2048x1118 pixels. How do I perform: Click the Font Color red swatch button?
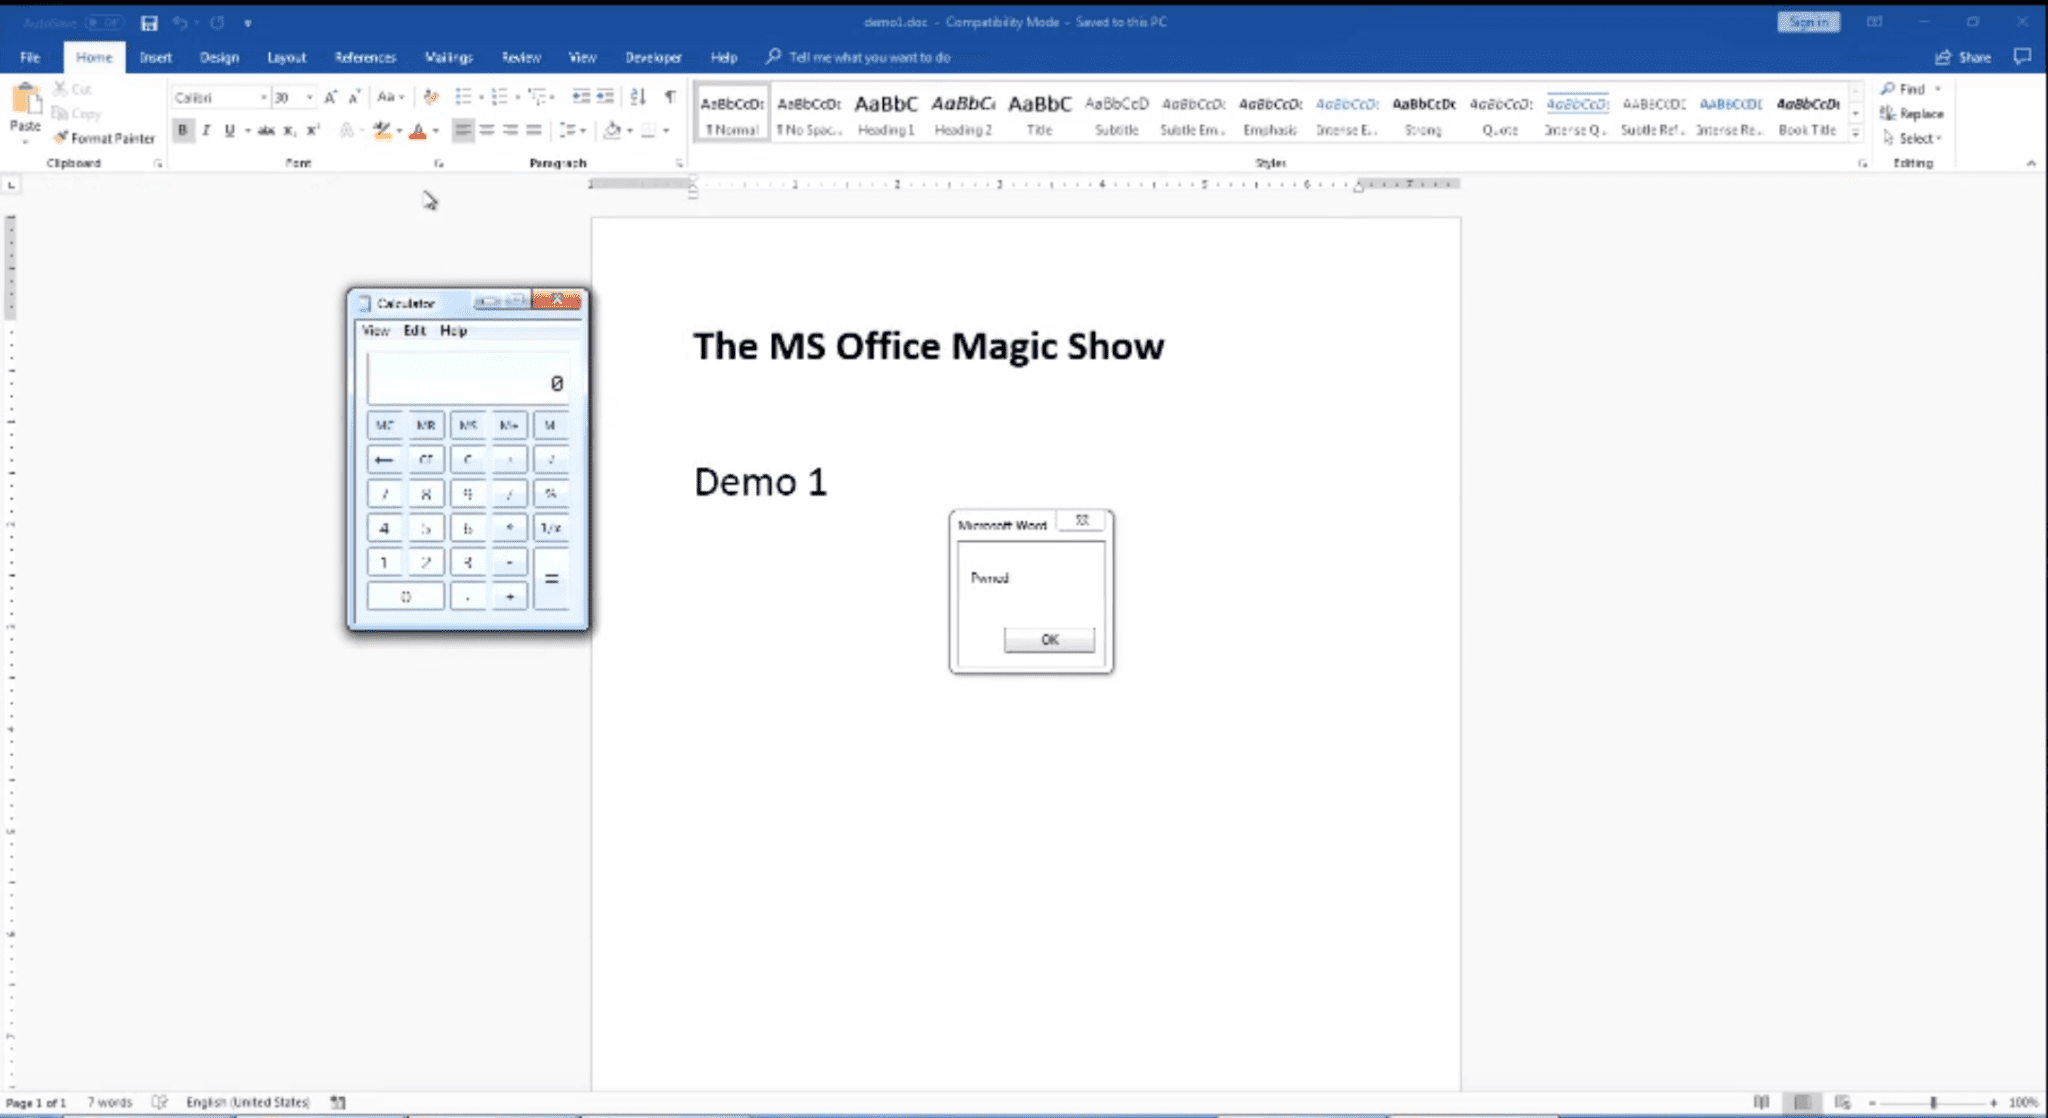418,131
